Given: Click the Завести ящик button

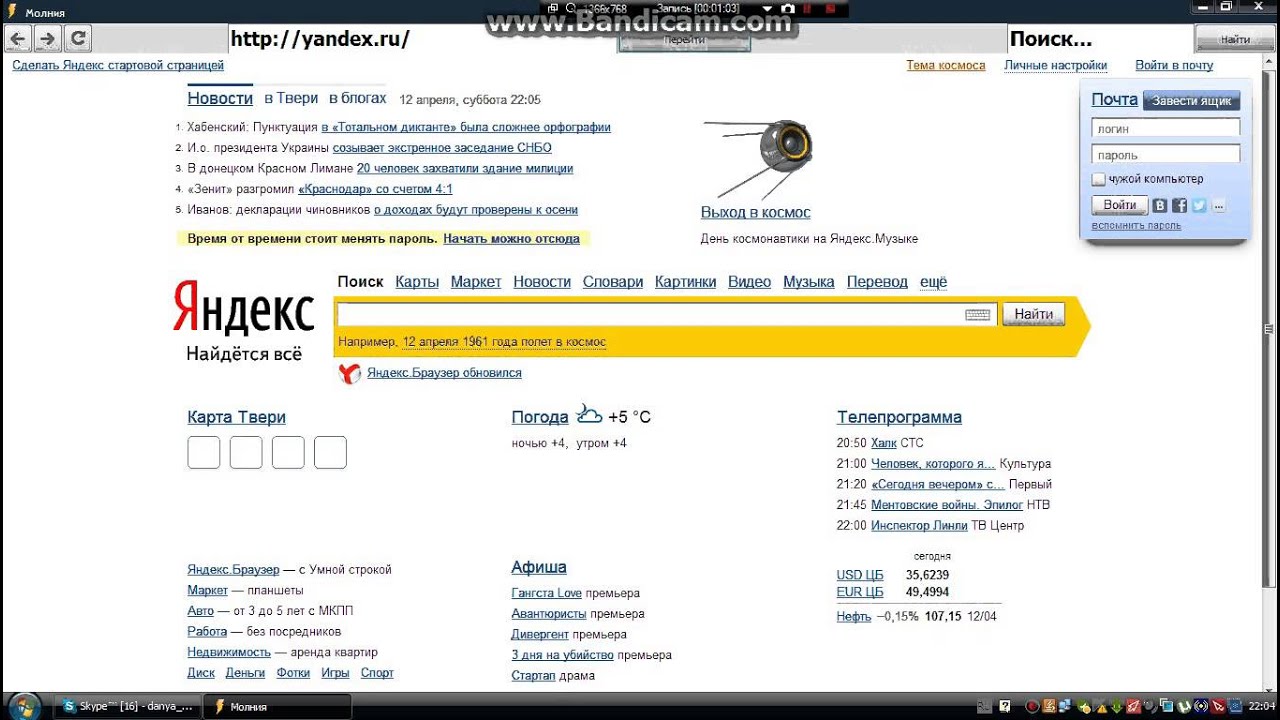Looking at the screenshot, I should point(1191,101).
